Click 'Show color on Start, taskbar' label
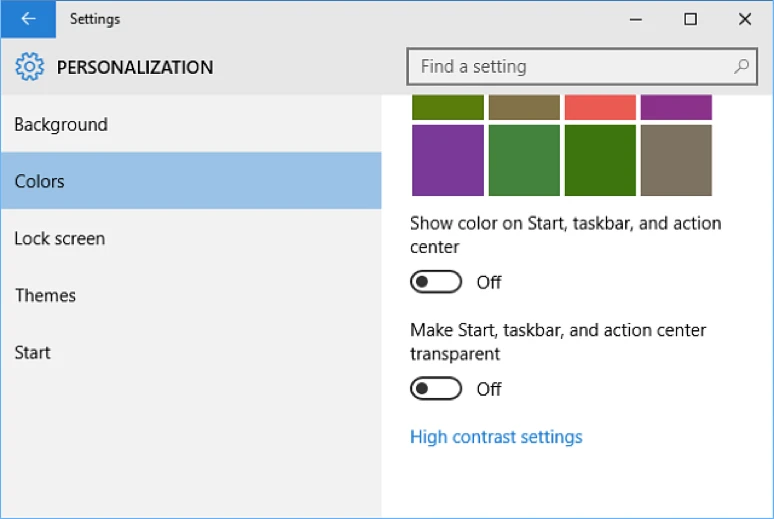Image resolution: width=774 pixels, height=519 pixels. [x=566, y=235]
